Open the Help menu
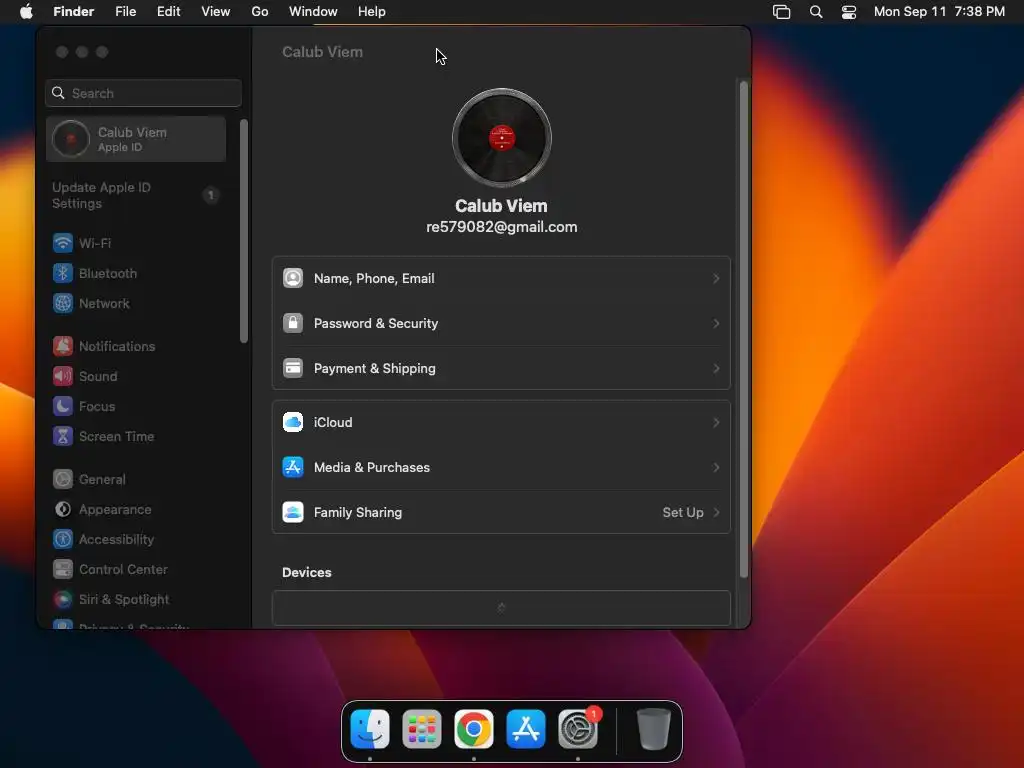Viewport: 1024px width, 768px height. [x=372, y=12]
